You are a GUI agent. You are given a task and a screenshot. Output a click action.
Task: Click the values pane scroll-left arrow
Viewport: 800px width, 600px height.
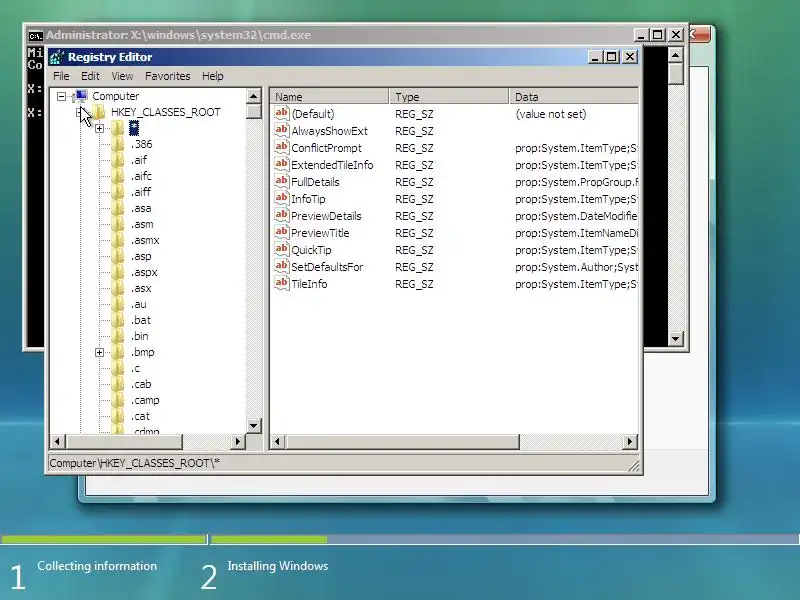(278, 441)
